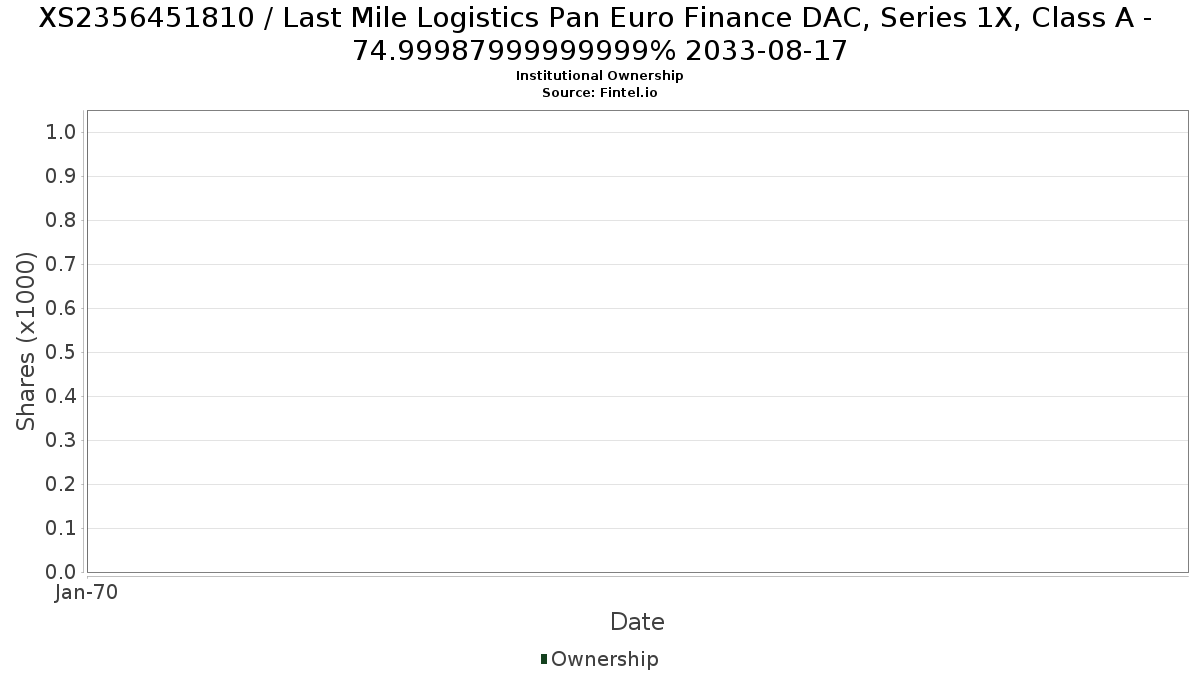Open the Source: Fintel.io text
The image size is (1200, 675).
pyautogui.click(x=600, y=92)
